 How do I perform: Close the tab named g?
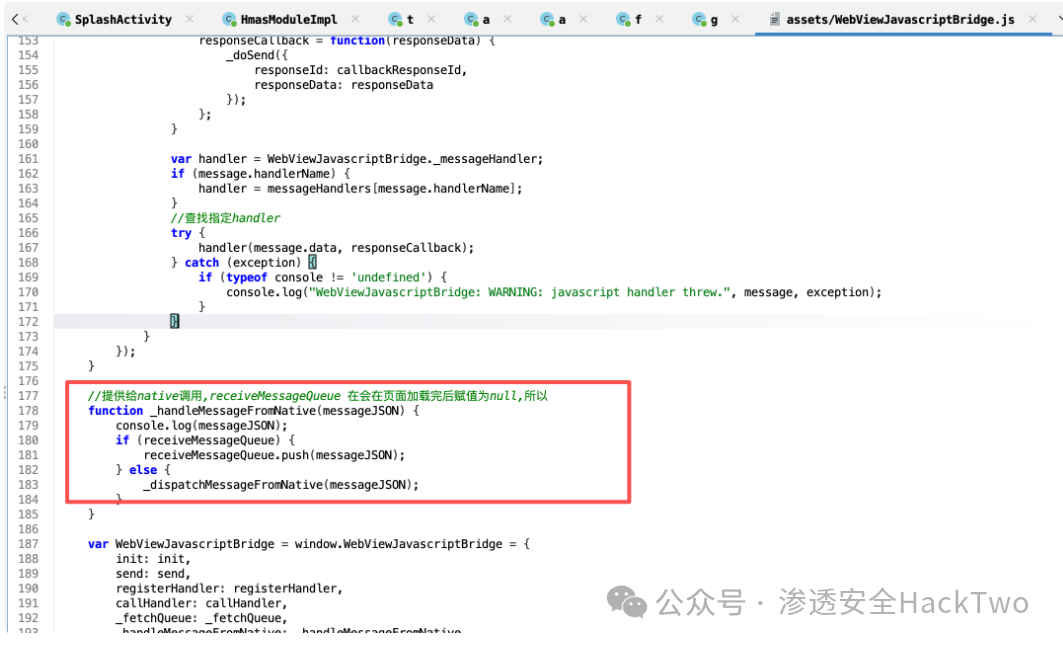[x=735, y=19]
